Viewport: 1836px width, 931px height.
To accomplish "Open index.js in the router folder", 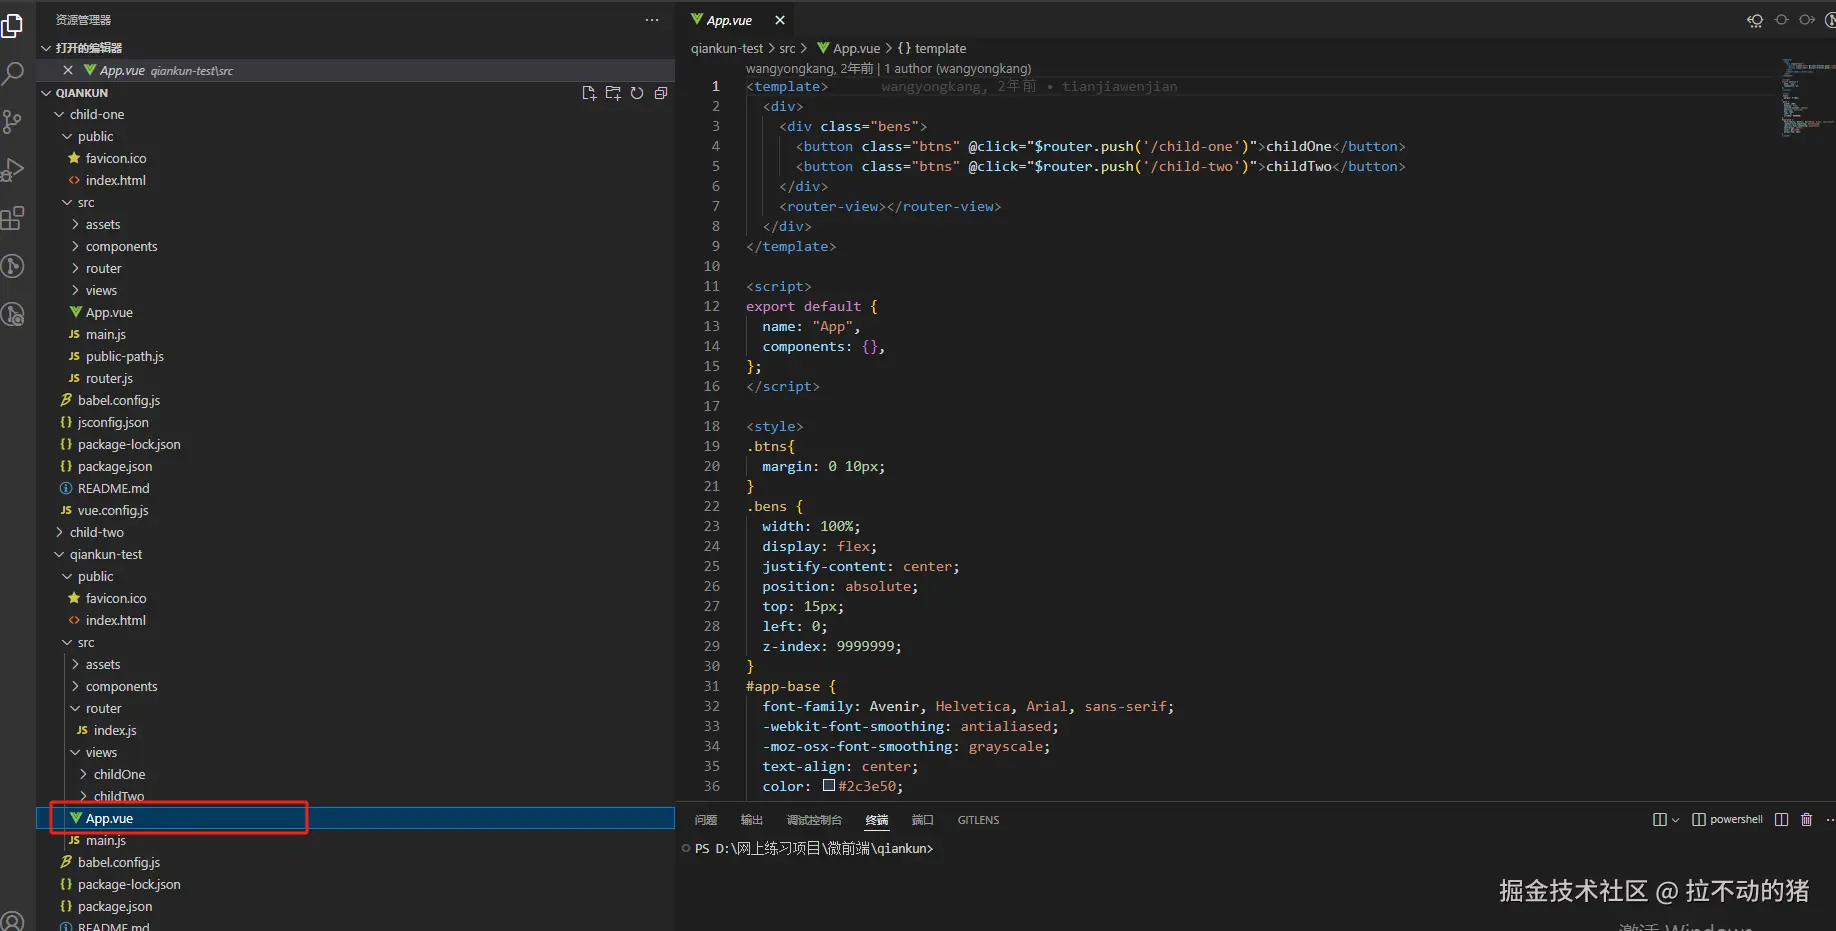I will 115,730.
